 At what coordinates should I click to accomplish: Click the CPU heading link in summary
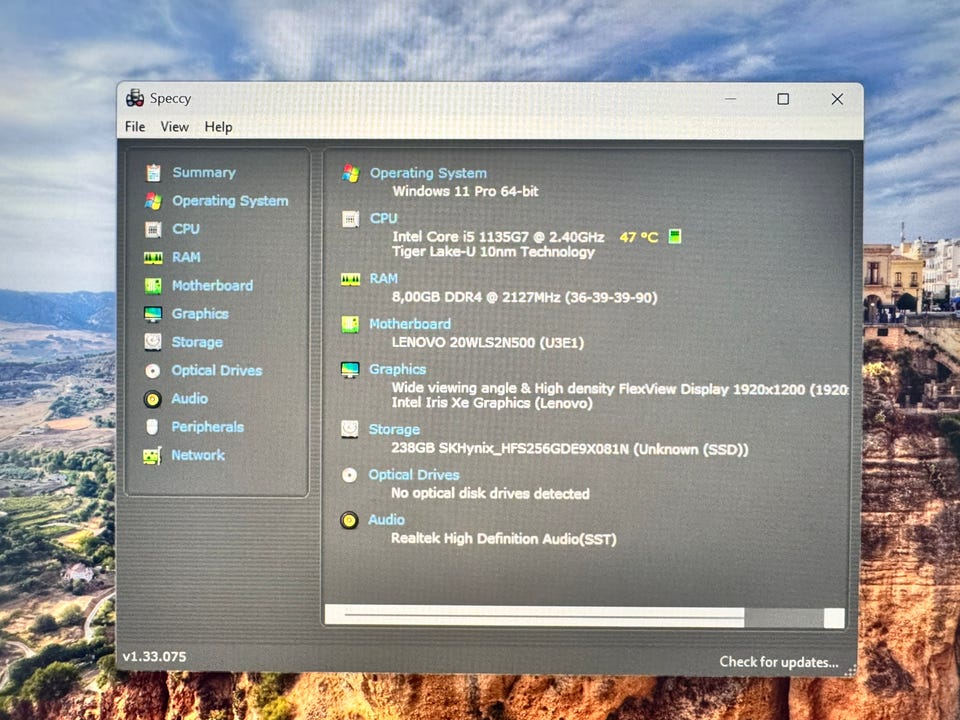coord(383,219)
